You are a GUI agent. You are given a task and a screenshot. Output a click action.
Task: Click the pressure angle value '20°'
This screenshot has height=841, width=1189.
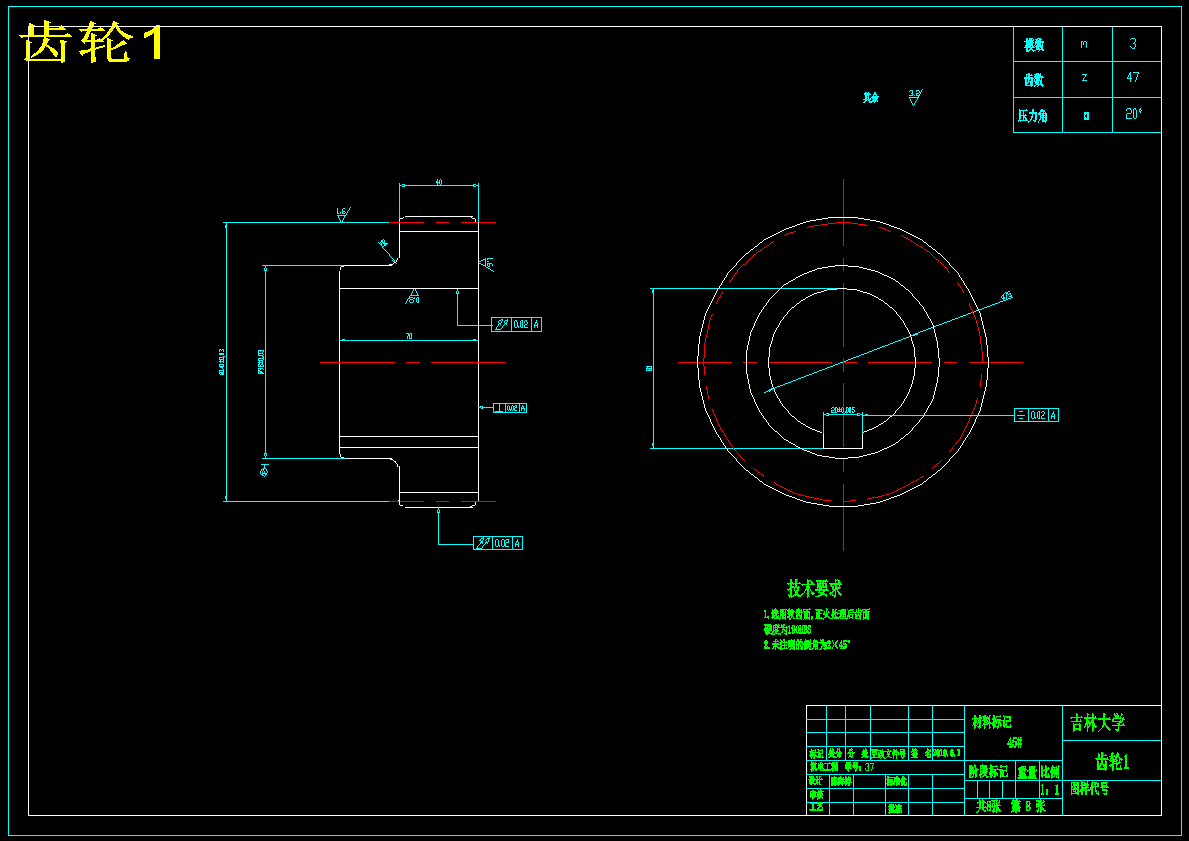click(x=1134, y=114)
